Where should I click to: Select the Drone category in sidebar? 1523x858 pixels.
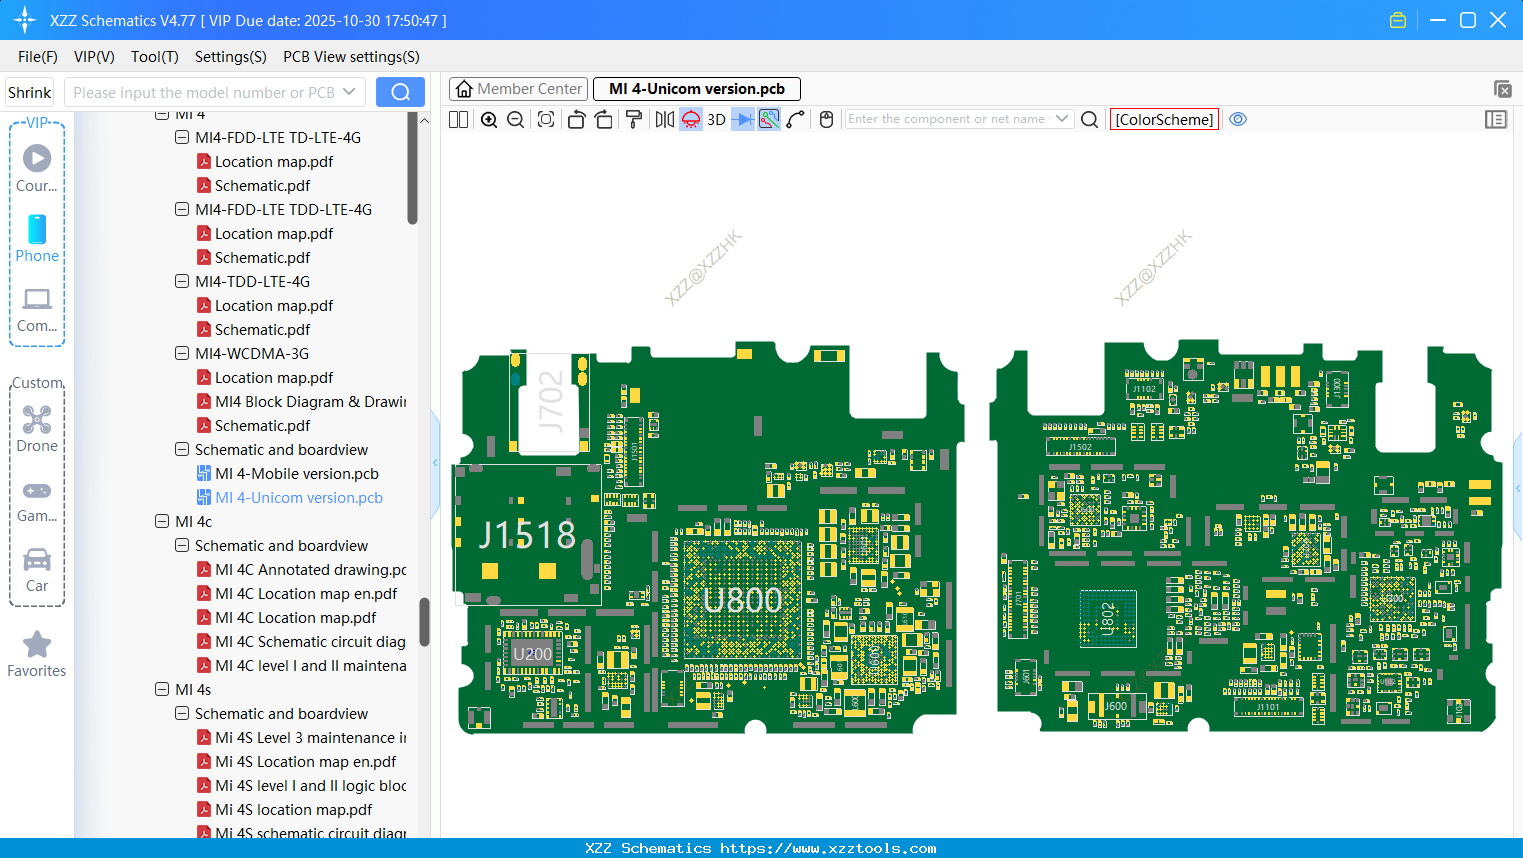click(37, 429)
